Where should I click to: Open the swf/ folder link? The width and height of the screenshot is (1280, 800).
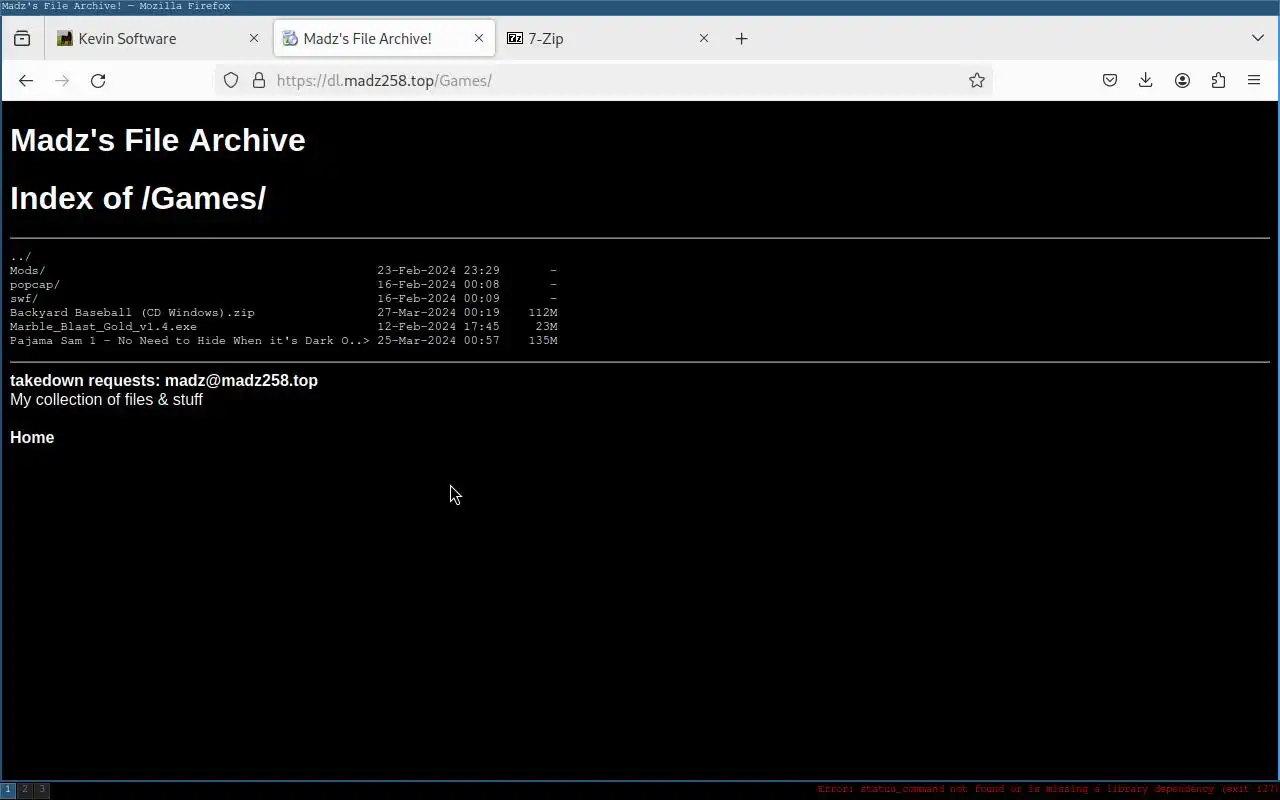click(24, 298)
